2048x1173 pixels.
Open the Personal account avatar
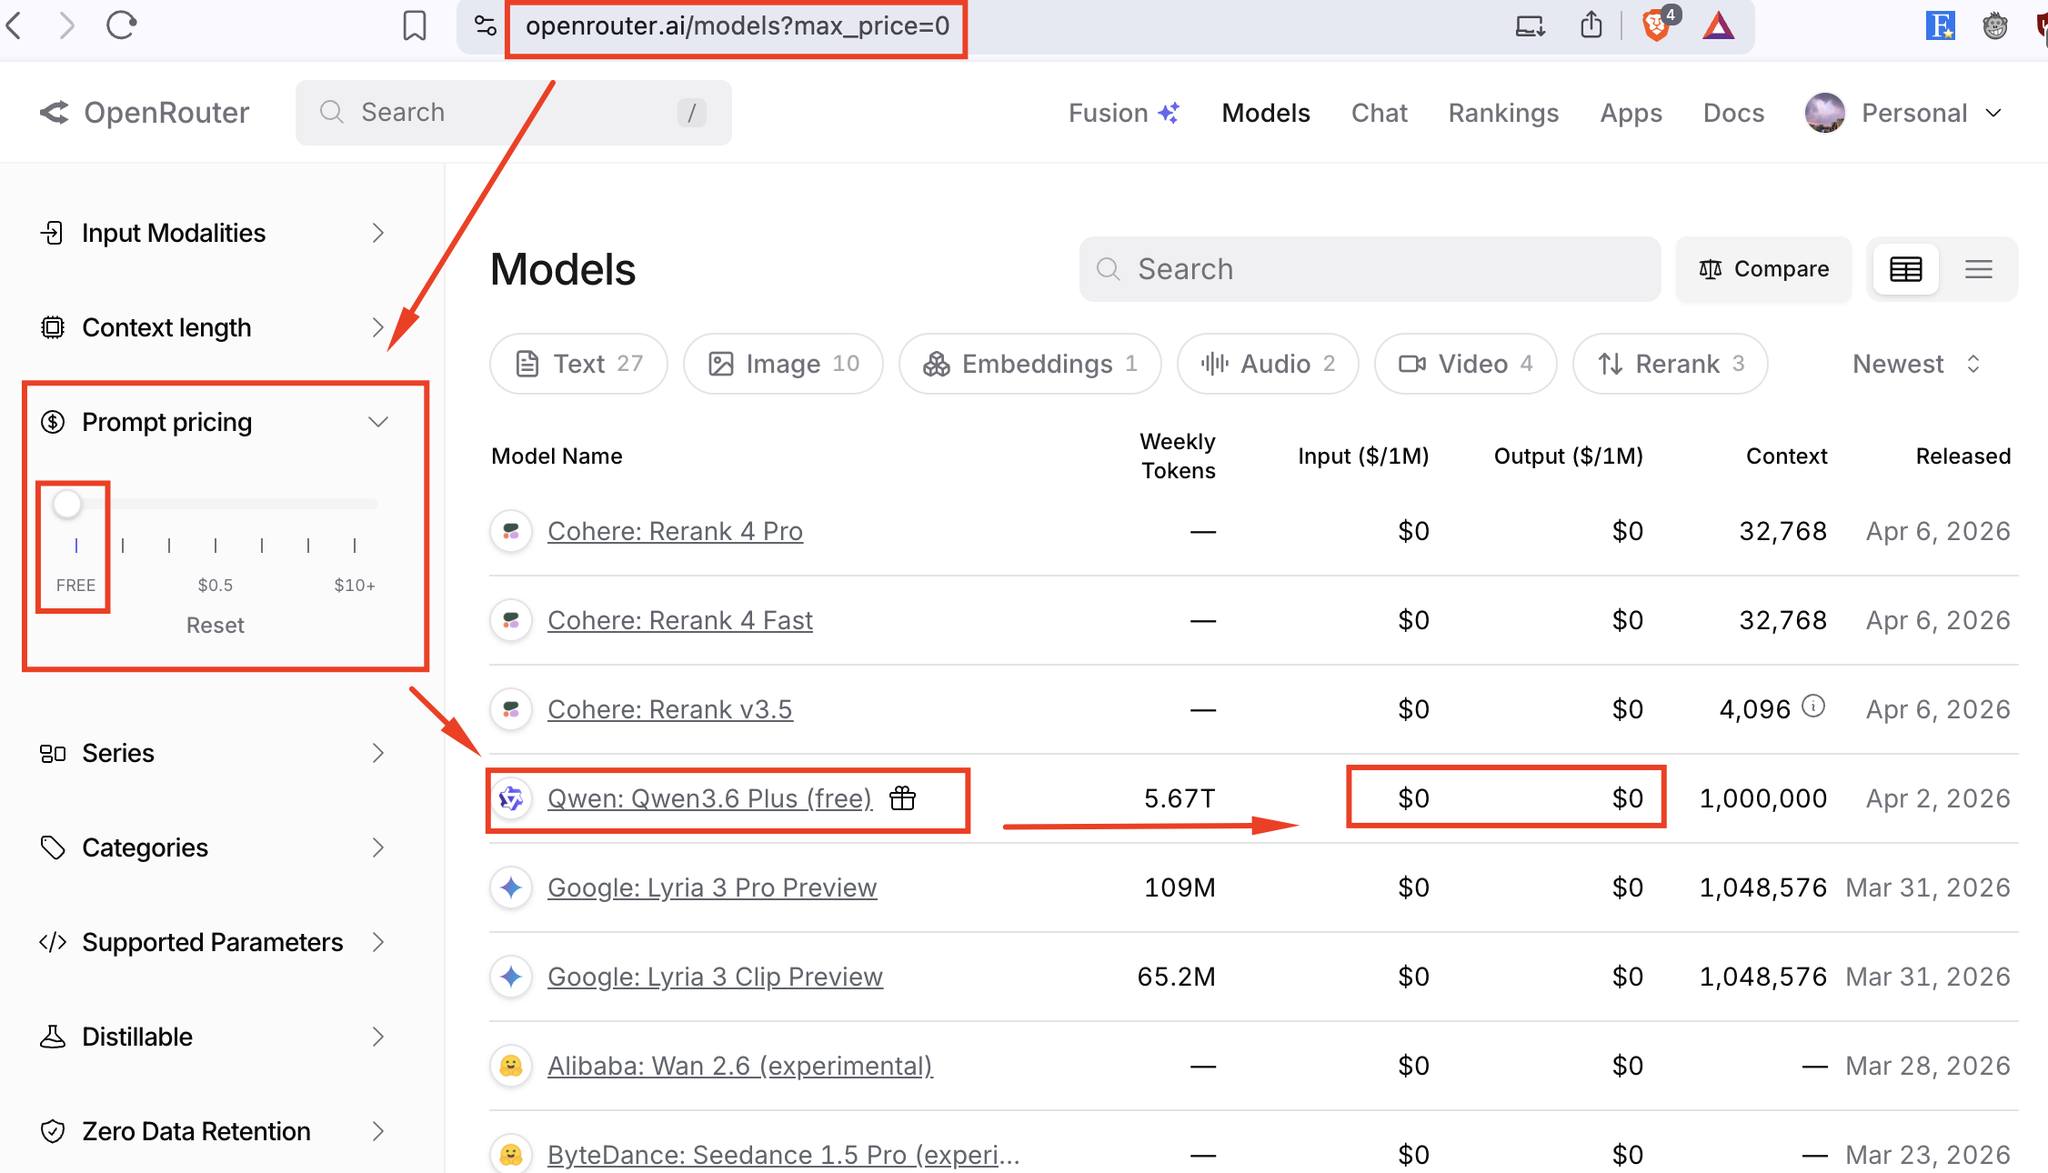(x=1825, y=113)
